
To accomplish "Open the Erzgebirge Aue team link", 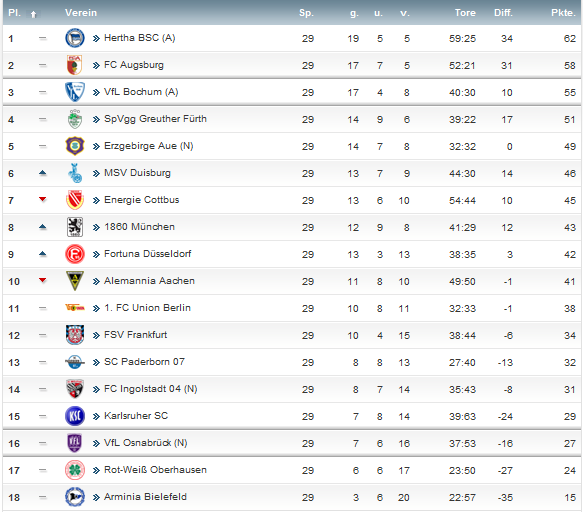I will (148, 146).
